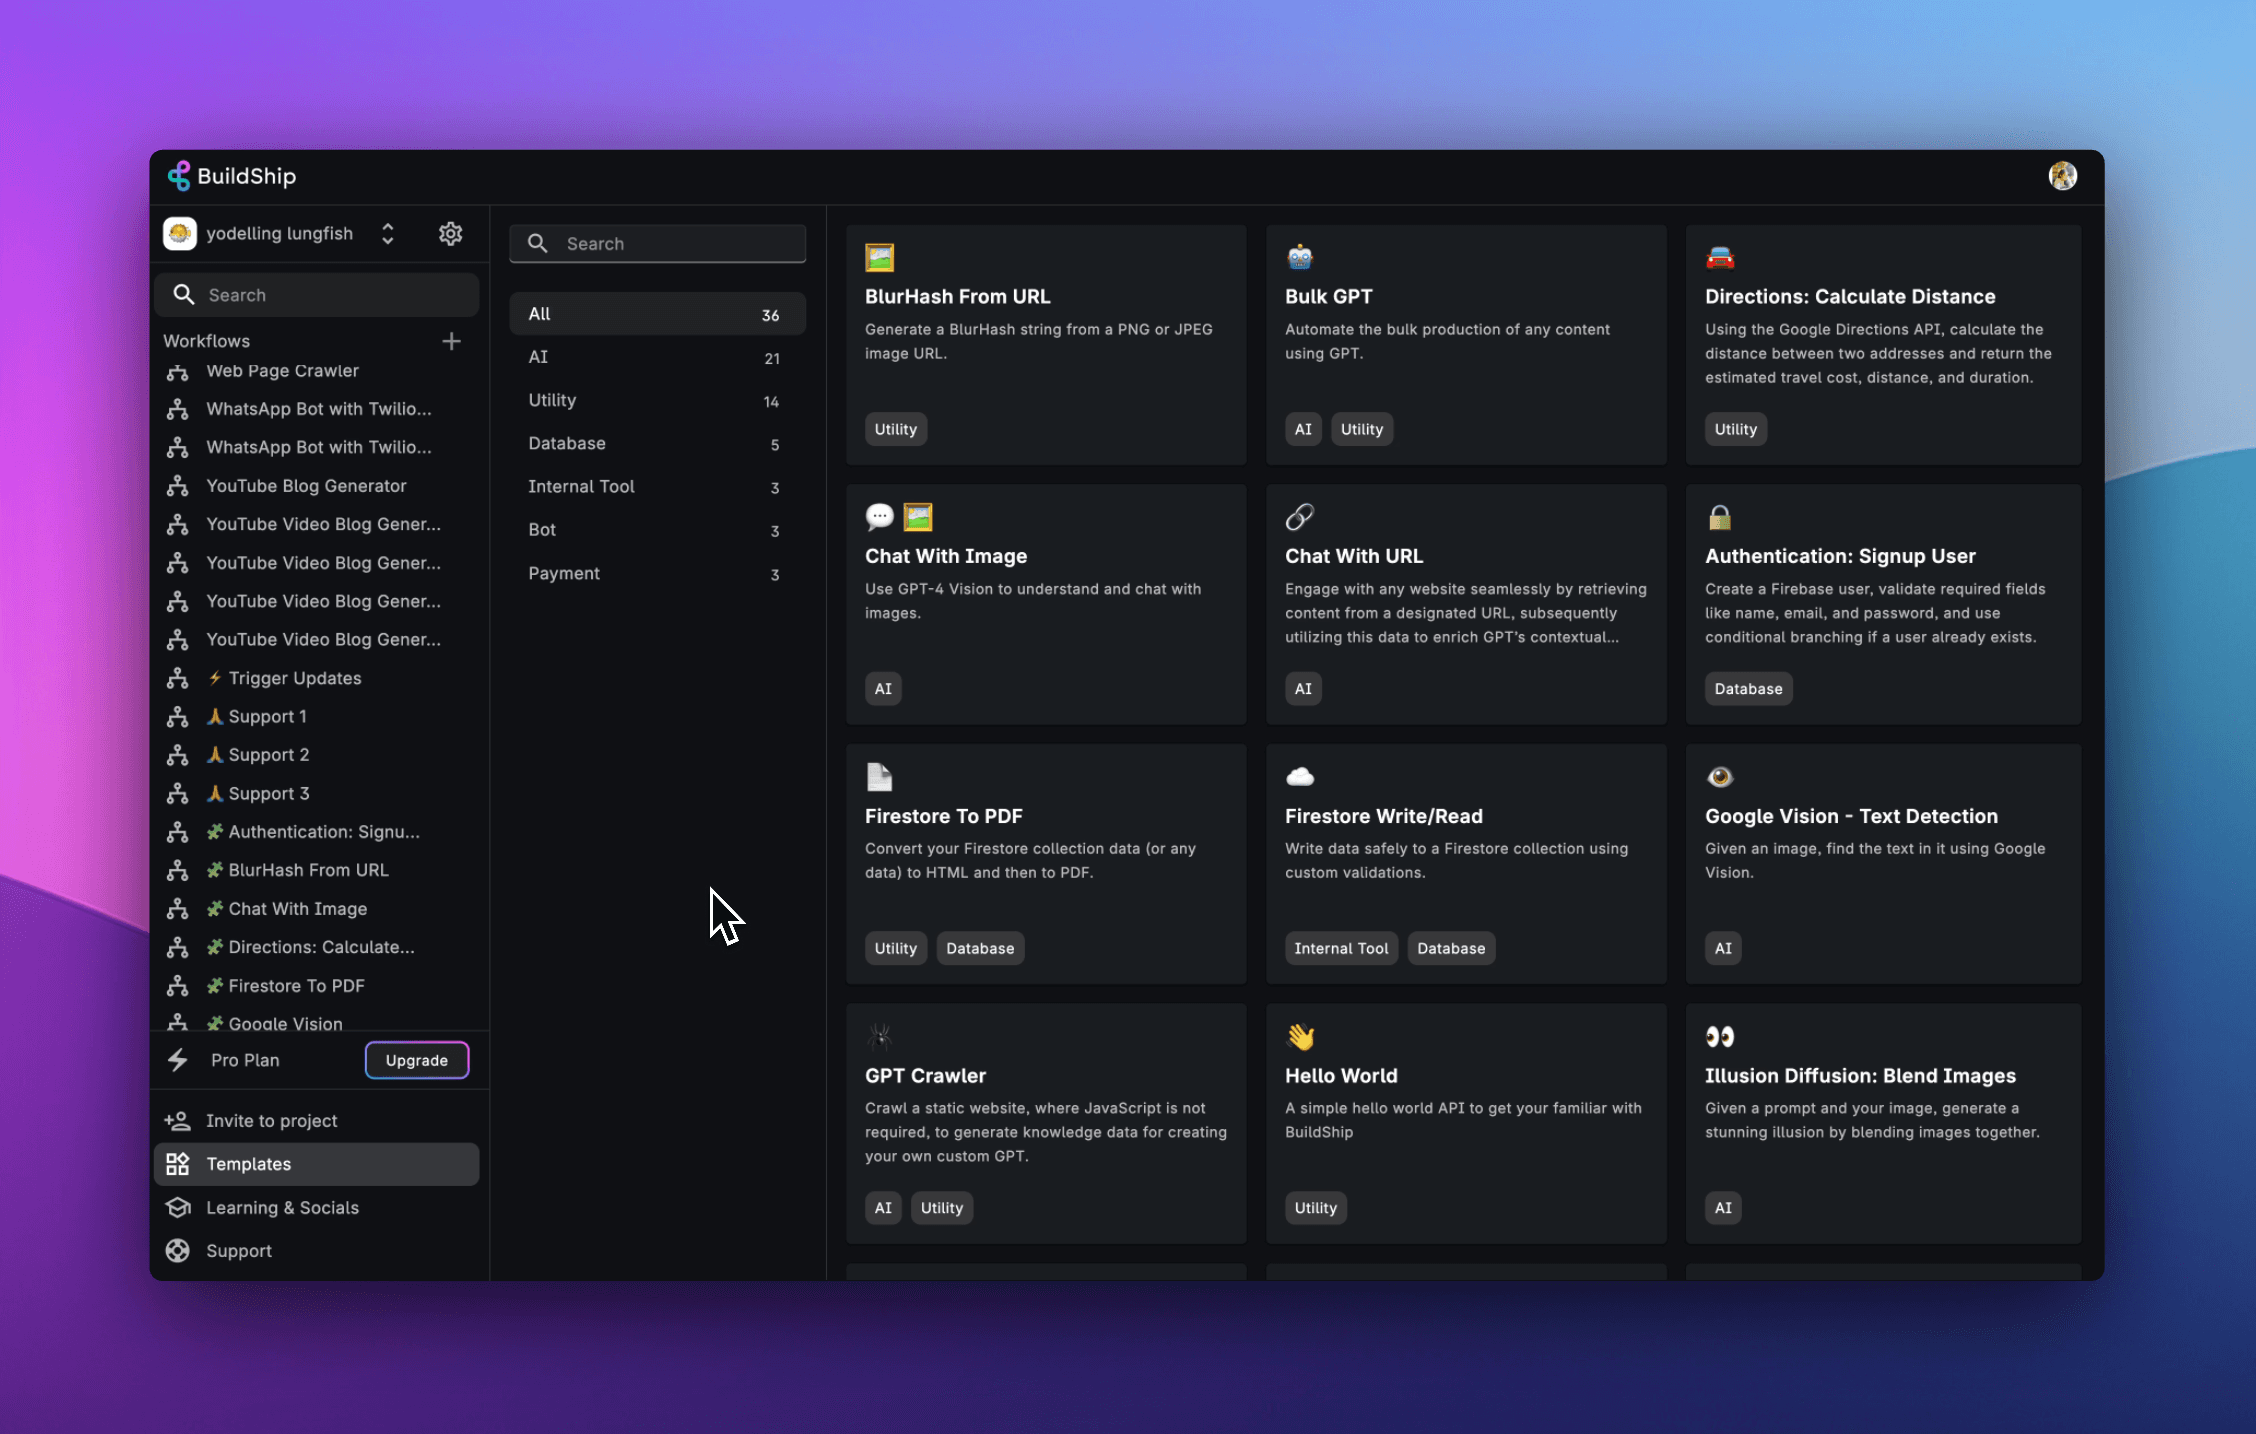
Task: Click the Templates section icon in sidebar
Action: [x=178, y=1163]
